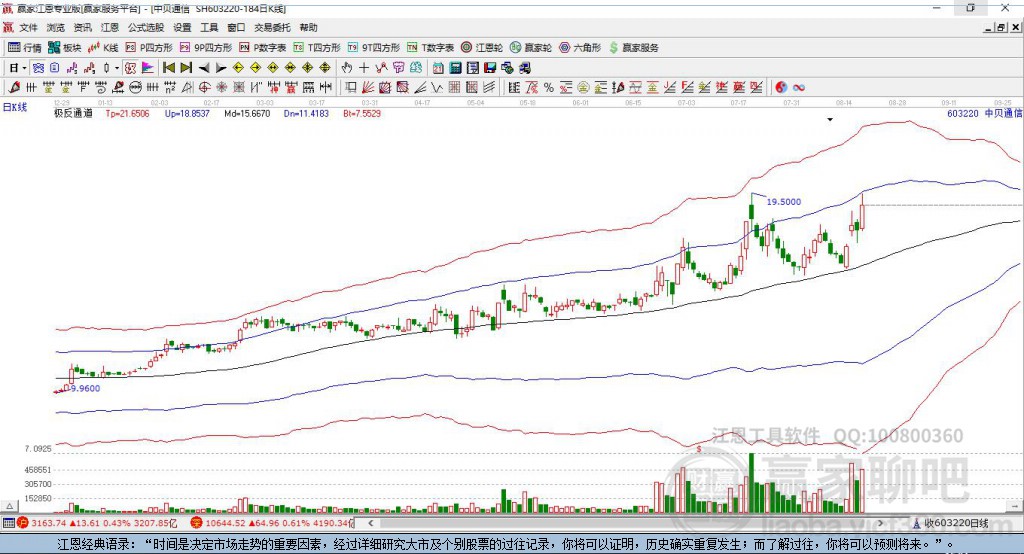This screenshot has height=554, width=1024.
Task: Select the hand pan tool
Action: click(347, 68)
